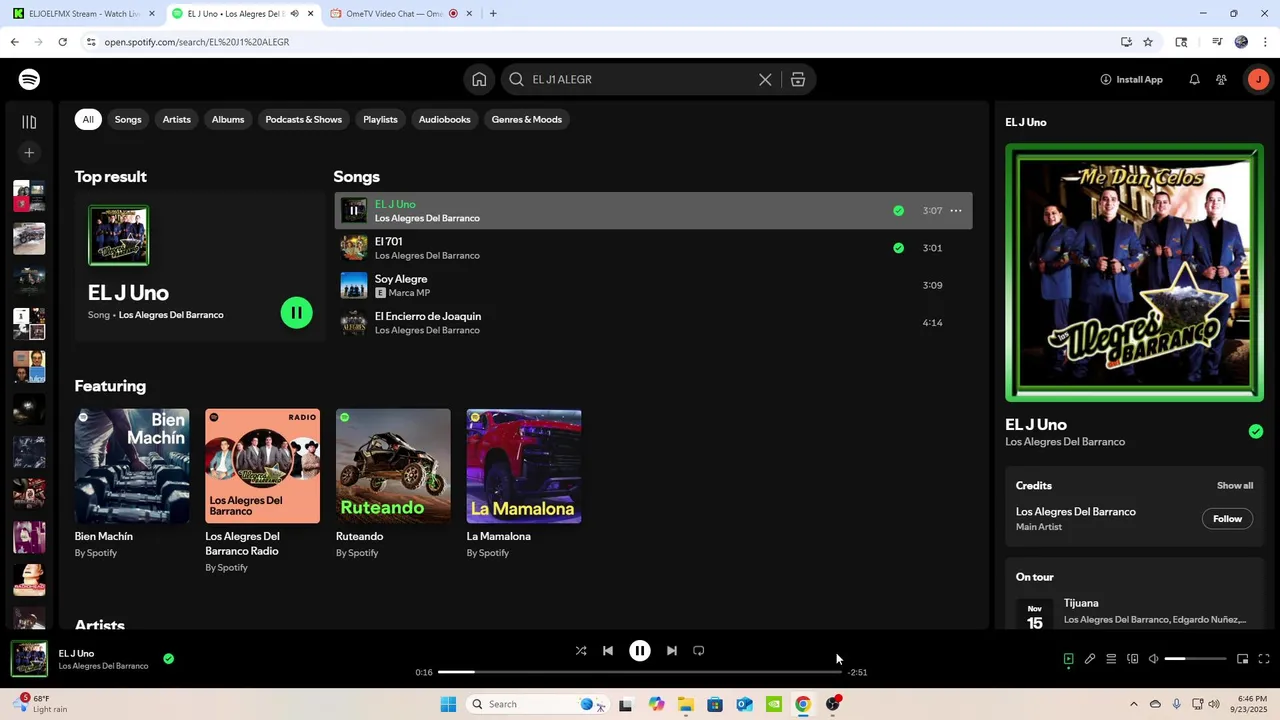Adjust the Spotify volume slider
The height and width of the screenshot is (720, 1280).
click(1195, 659)
